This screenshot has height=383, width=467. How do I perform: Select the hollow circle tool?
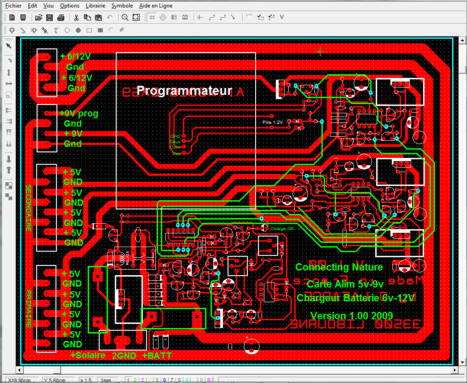67,30
